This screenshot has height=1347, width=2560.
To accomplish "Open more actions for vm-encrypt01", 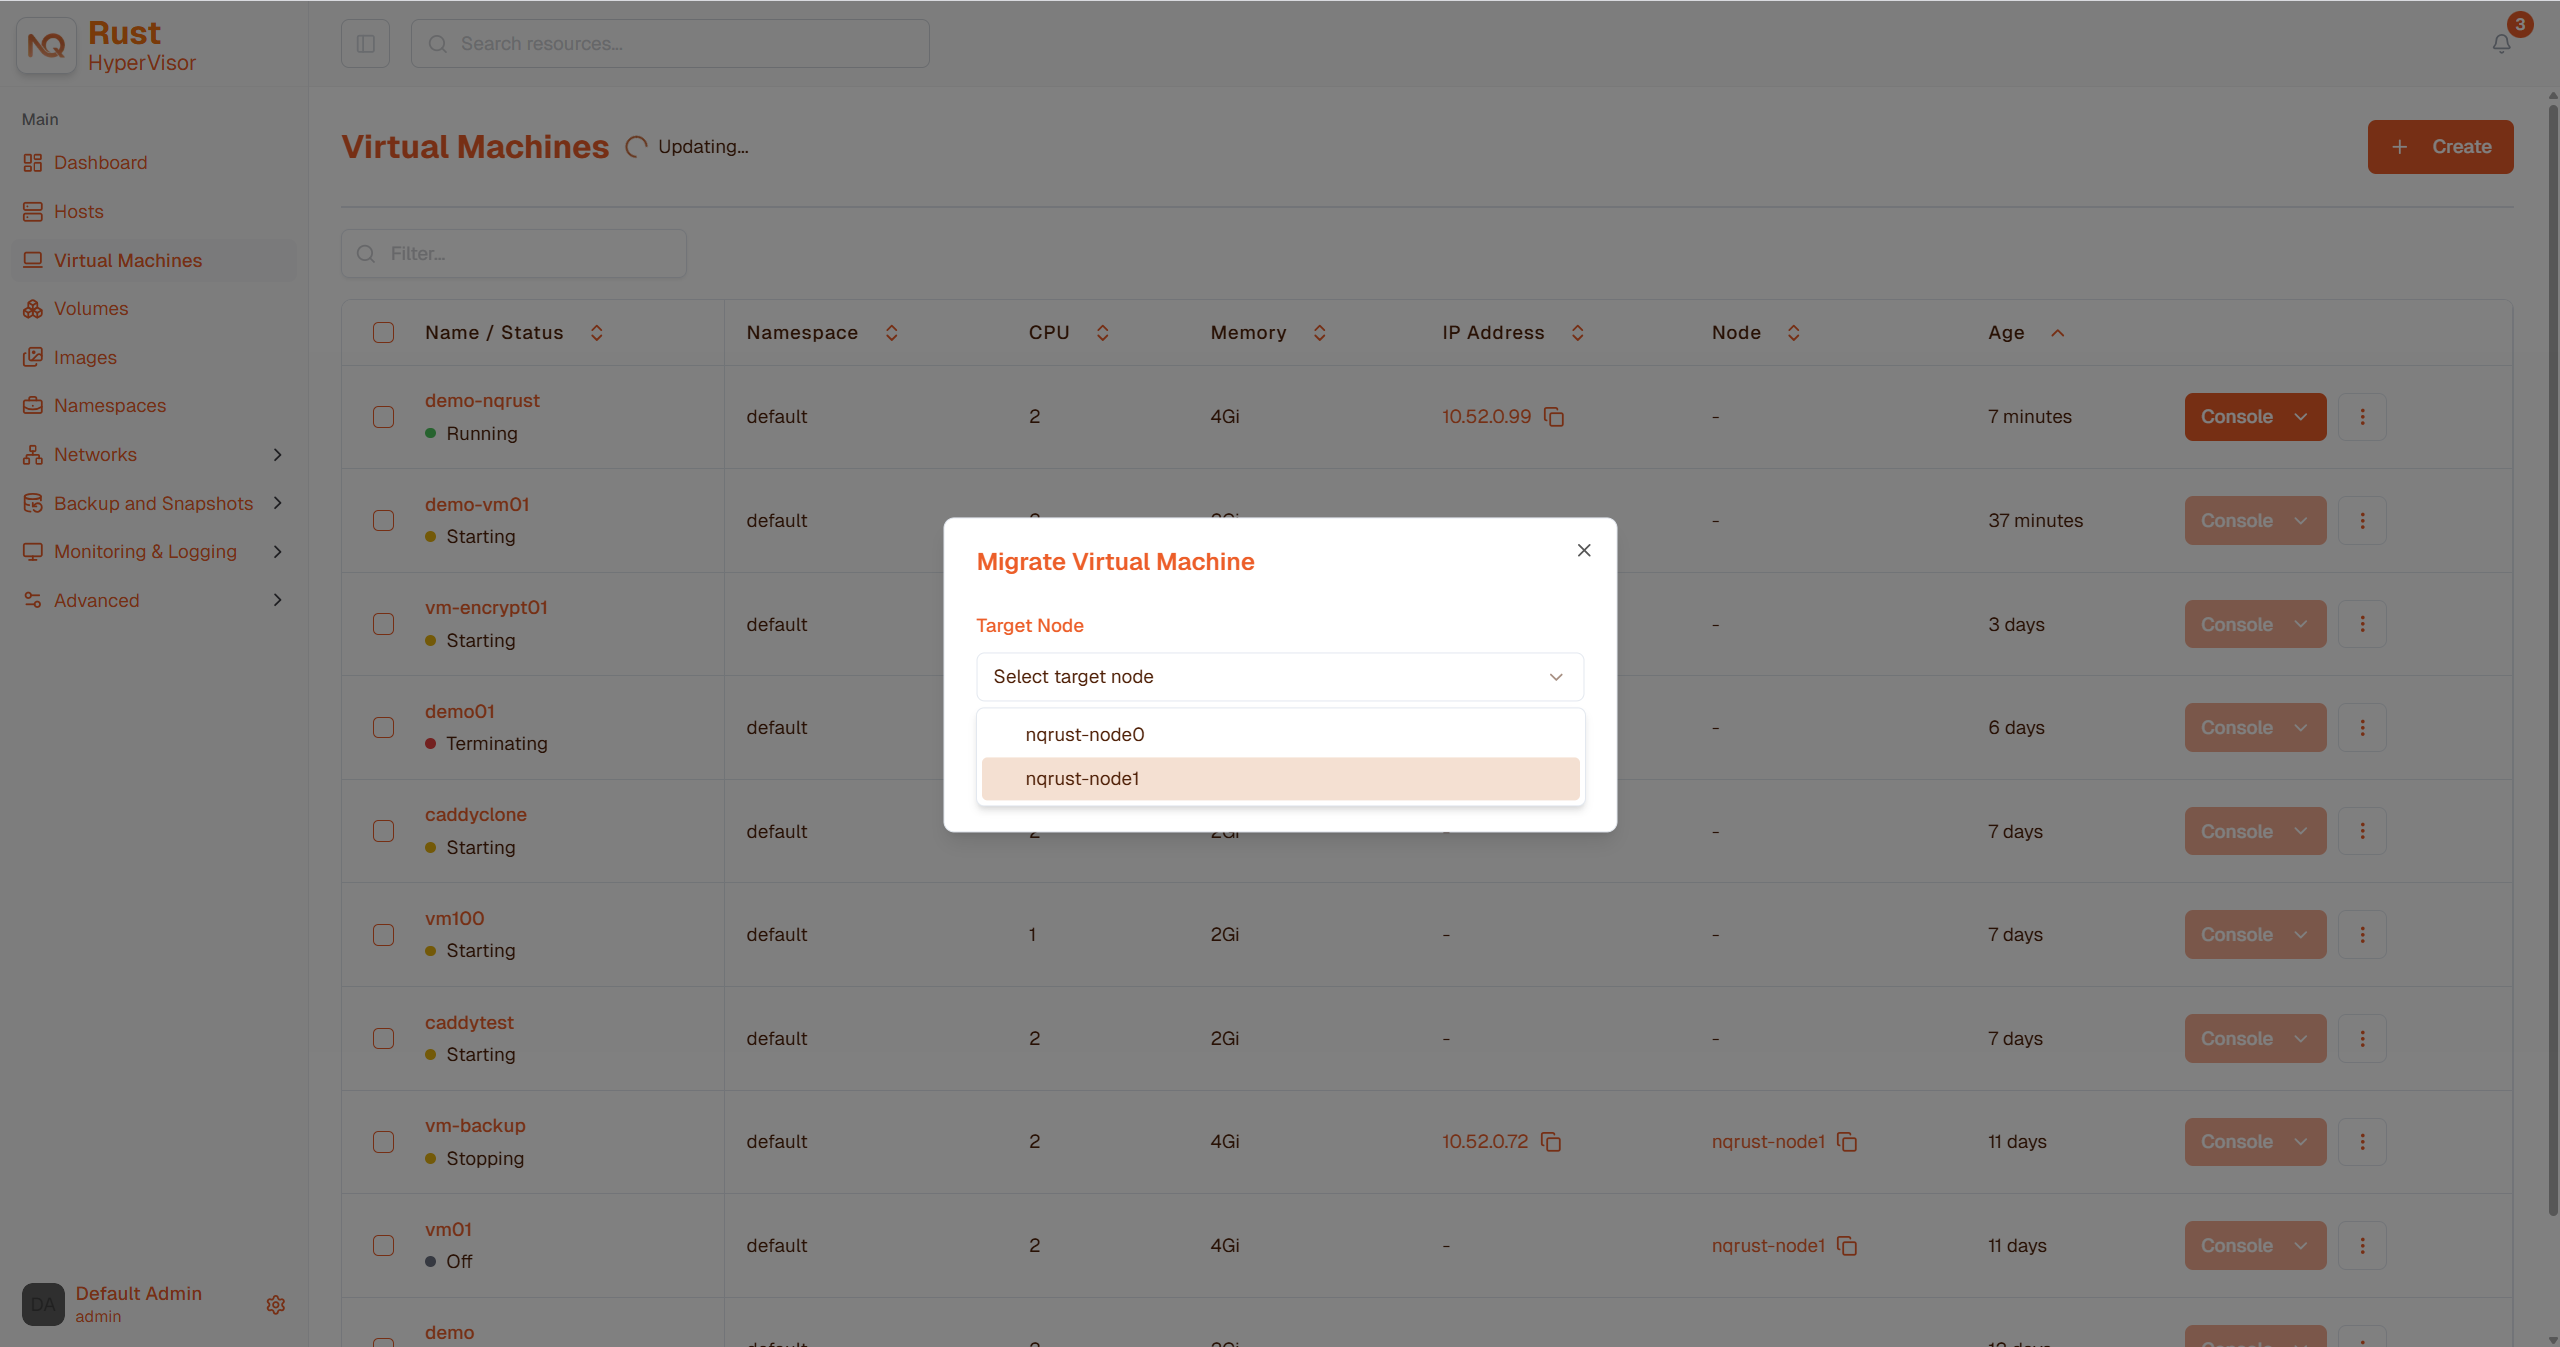I will [2363, 624].
